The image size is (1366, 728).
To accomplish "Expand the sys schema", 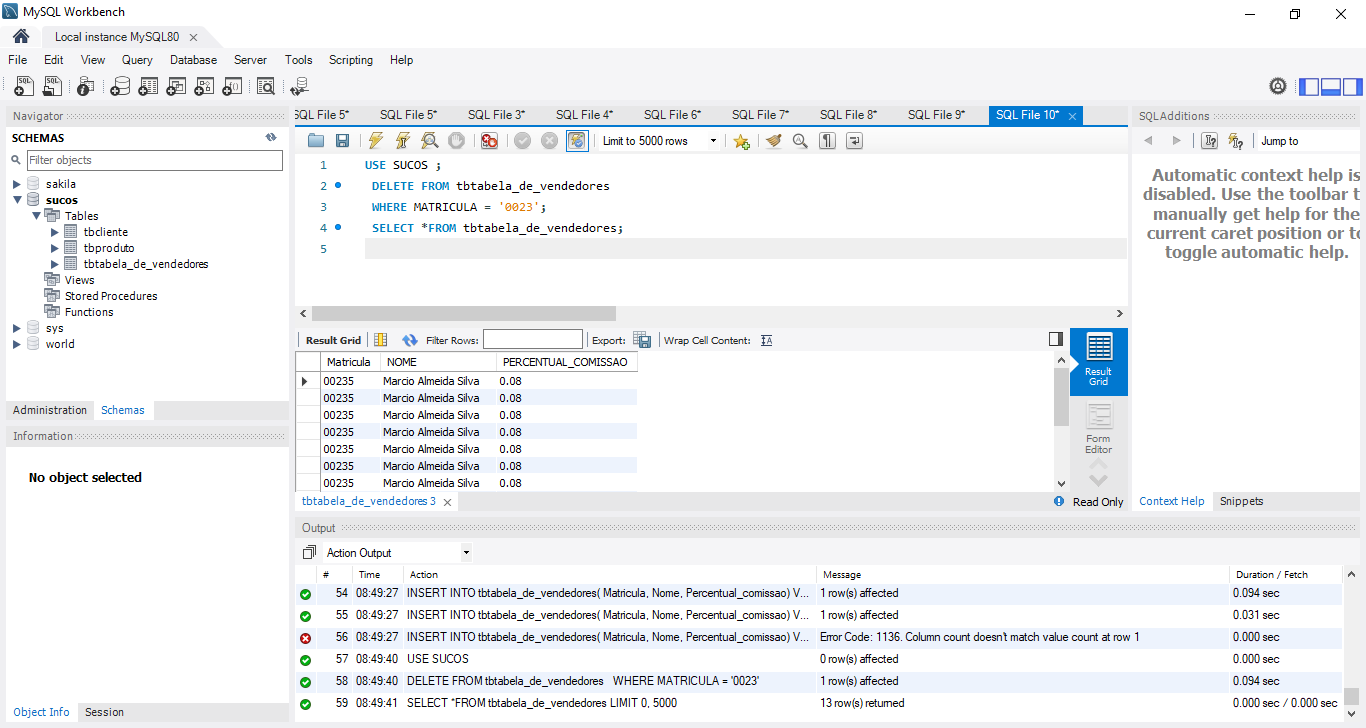I will (x=17, y=328).
